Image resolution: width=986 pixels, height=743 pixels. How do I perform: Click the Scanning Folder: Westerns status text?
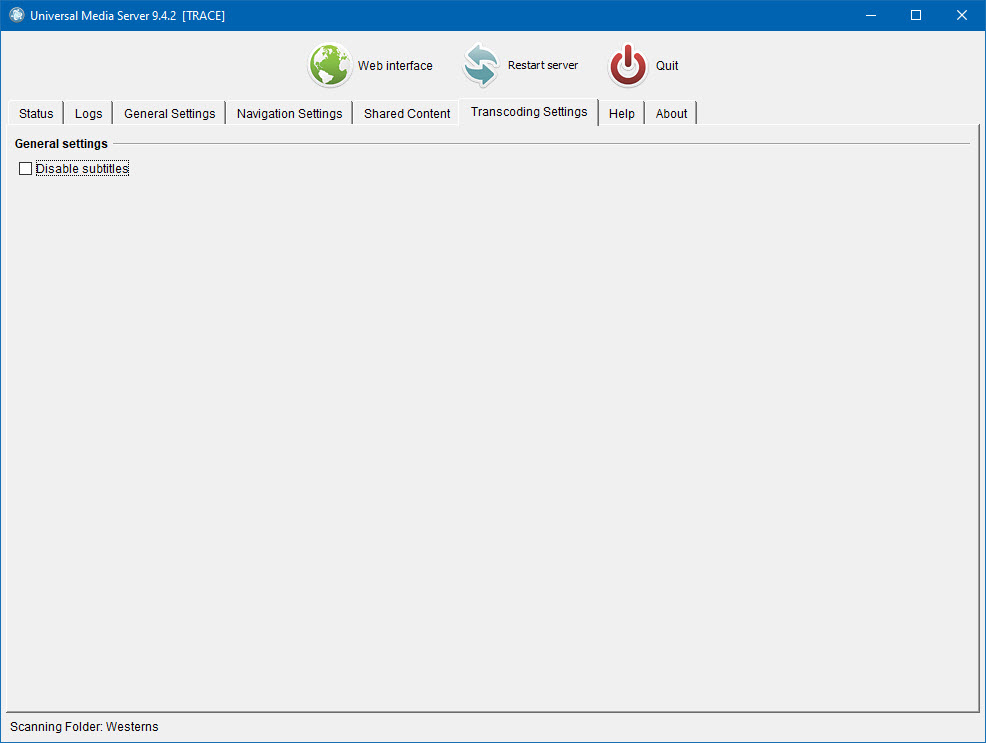click(x=84, y=727)
